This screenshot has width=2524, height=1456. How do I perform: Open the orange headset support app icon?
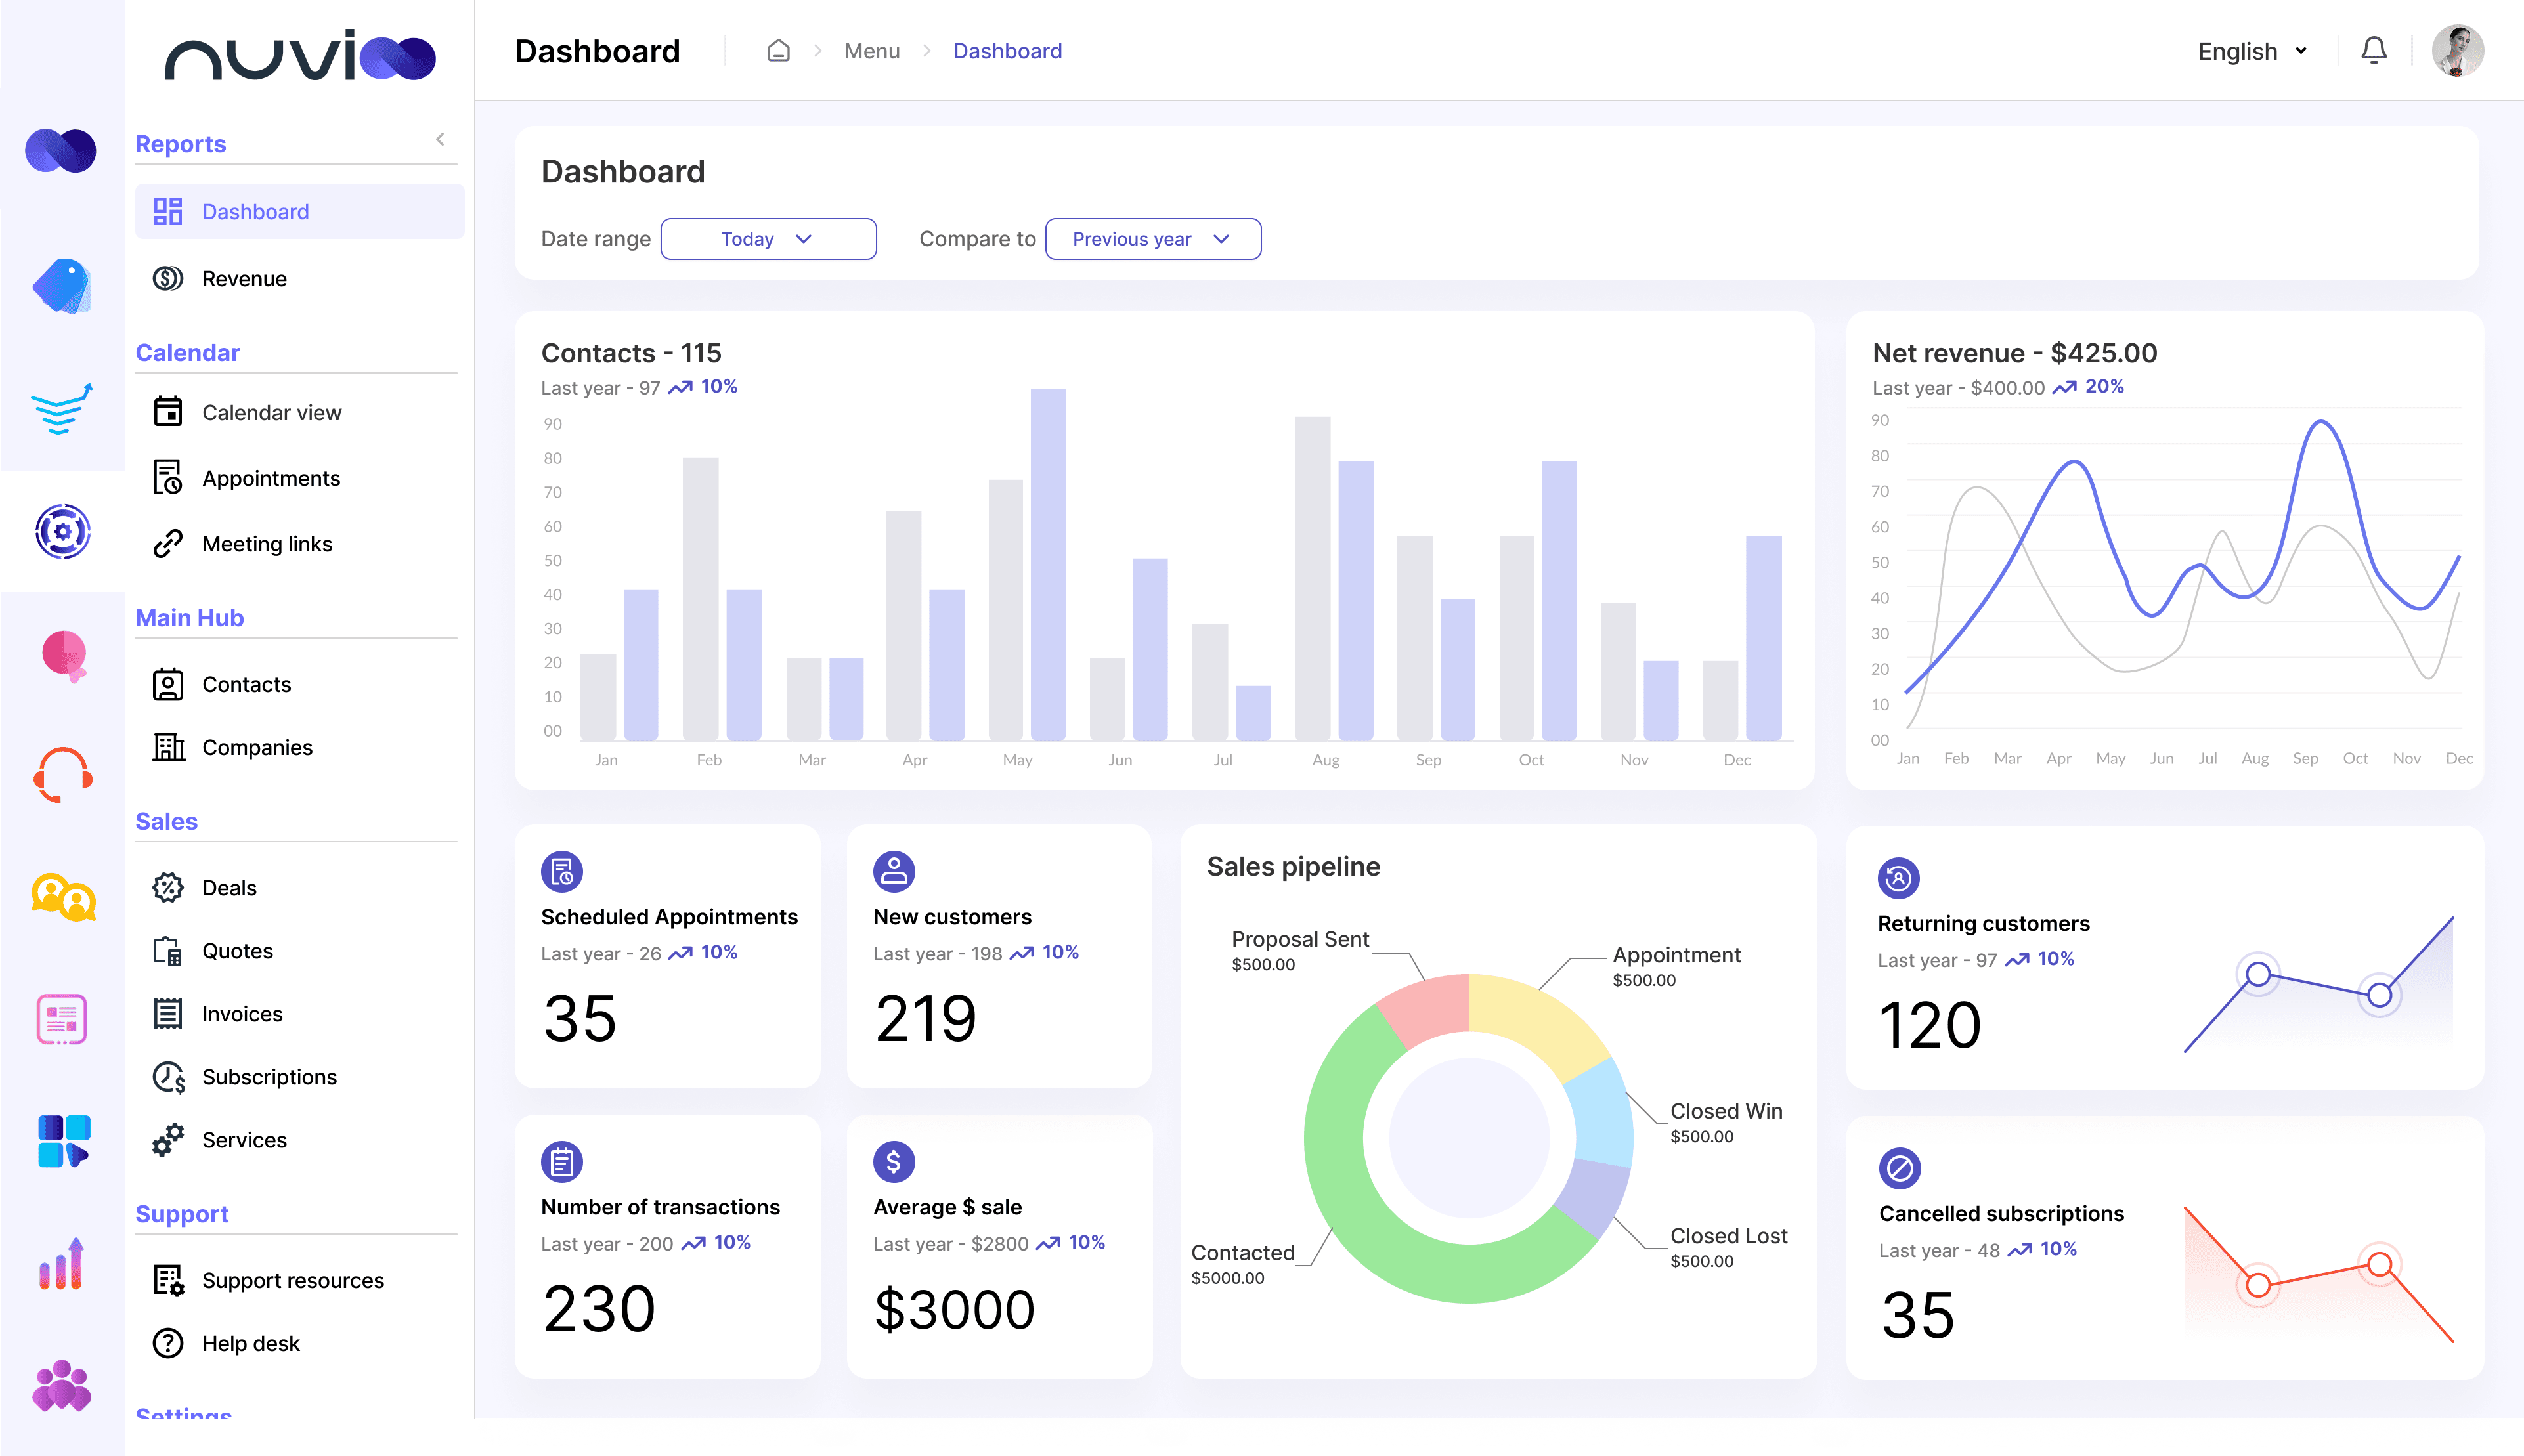pos(63,775)
